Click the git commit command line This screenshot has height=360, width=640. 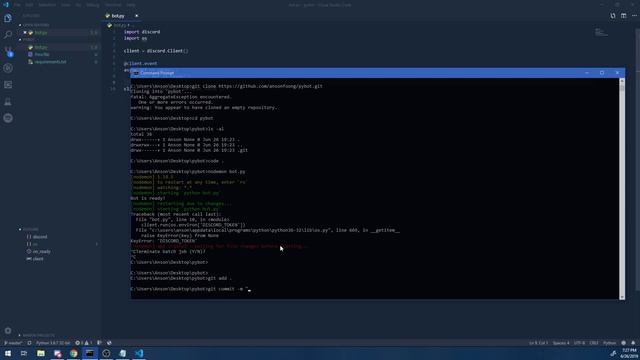(x=190, y=289)
